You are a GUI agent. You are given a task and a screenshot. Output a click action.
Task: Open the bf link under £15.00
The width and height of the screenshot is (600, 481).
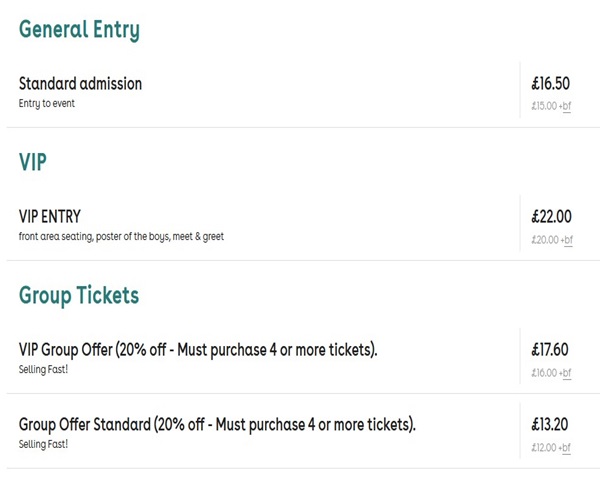pyautogui.click(x=567, y=106)
